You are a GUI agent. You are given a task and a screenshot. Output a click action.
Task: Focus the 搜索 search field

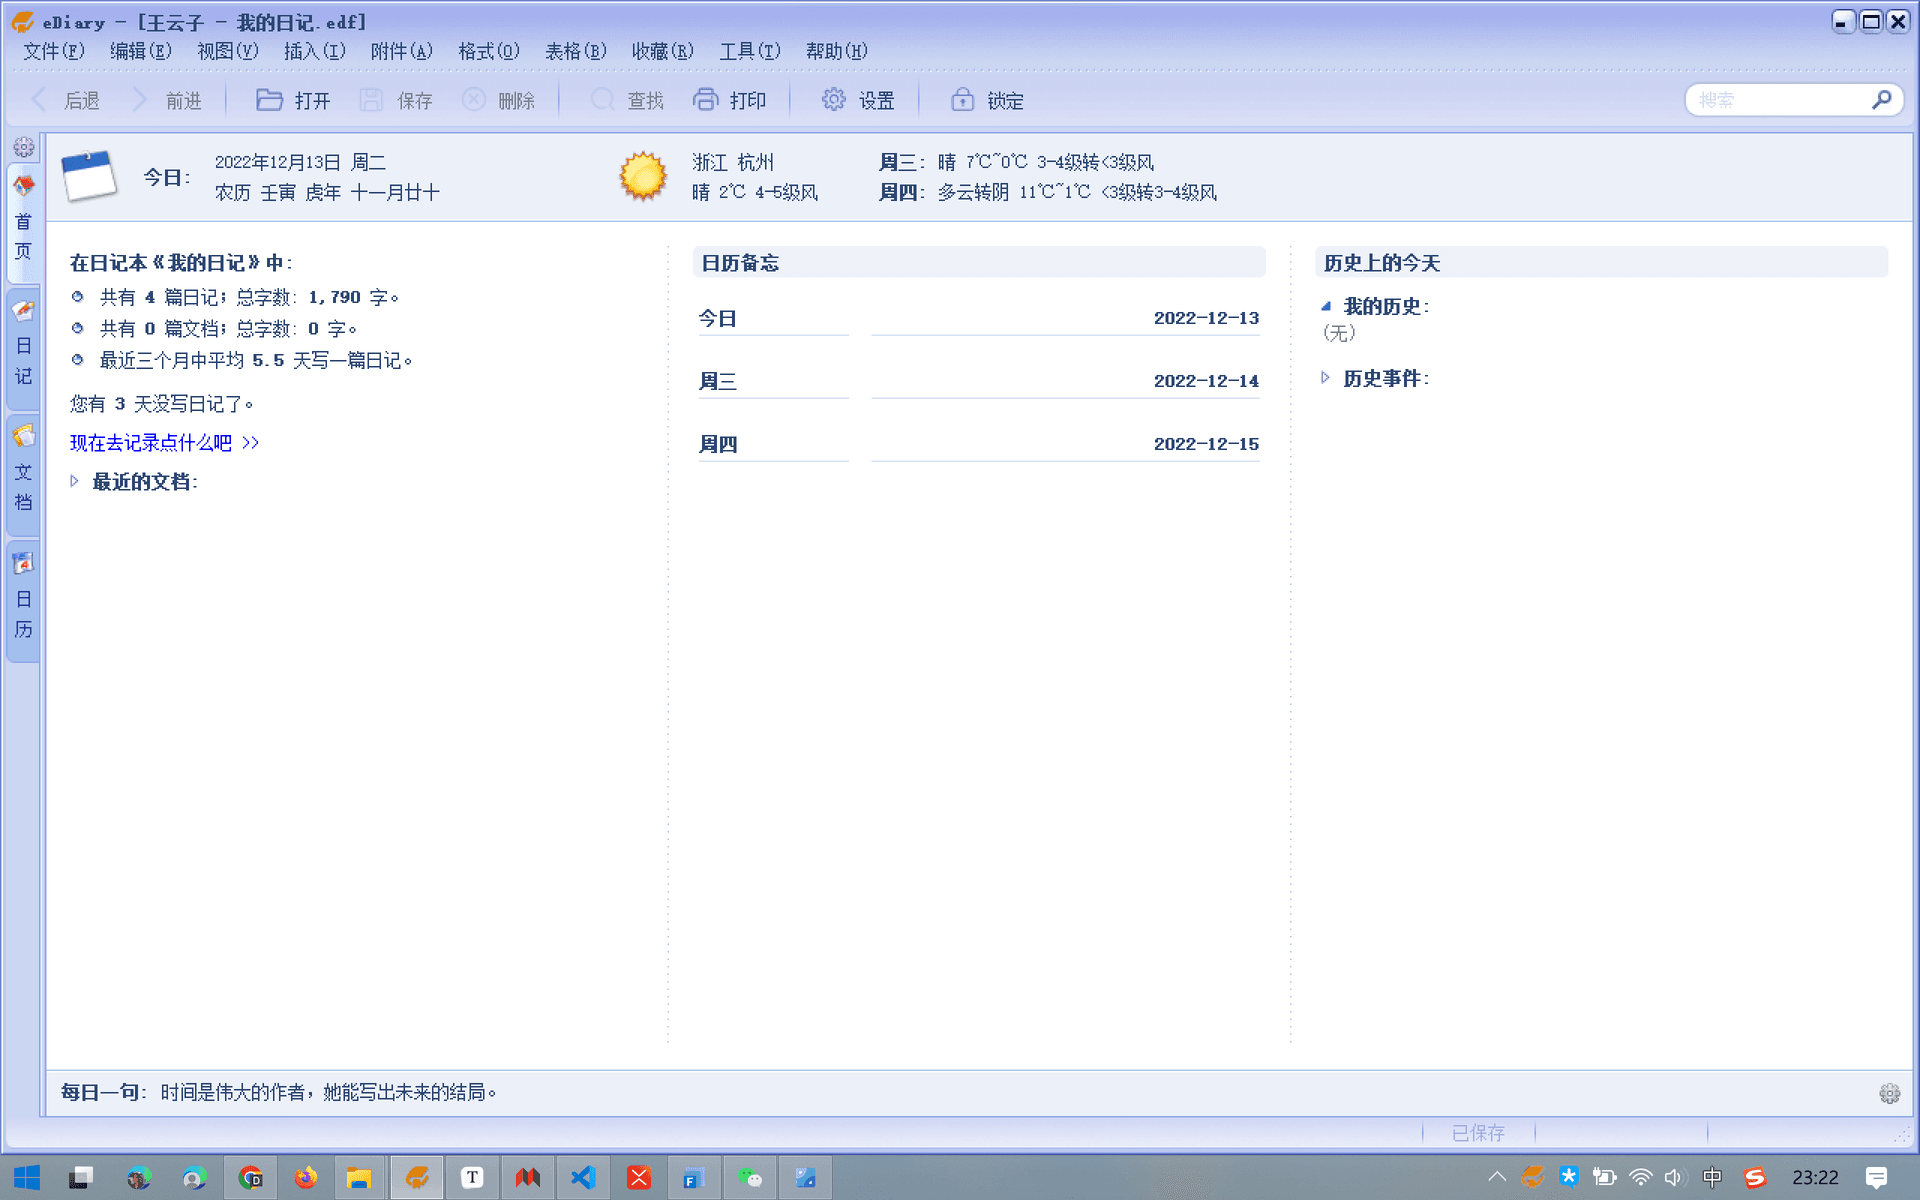1780,100
